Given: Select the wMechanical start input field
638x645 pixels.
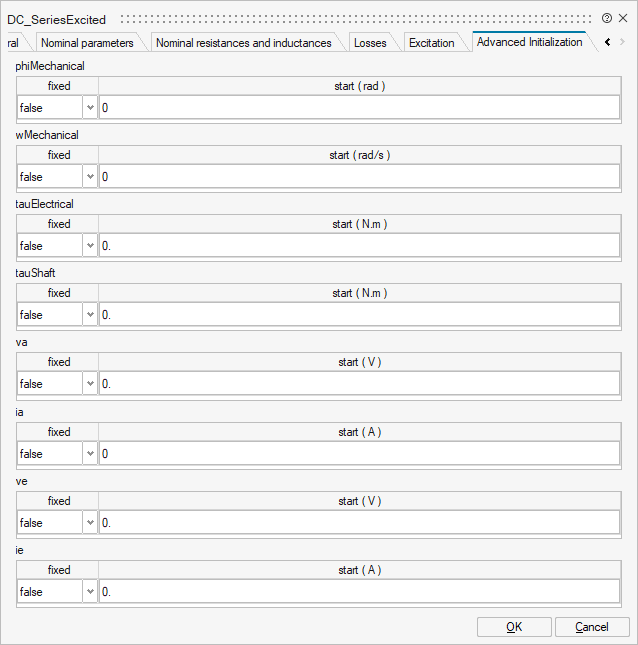Looking at the screenshot, I should pyautogui.click(x=358, y=177).
